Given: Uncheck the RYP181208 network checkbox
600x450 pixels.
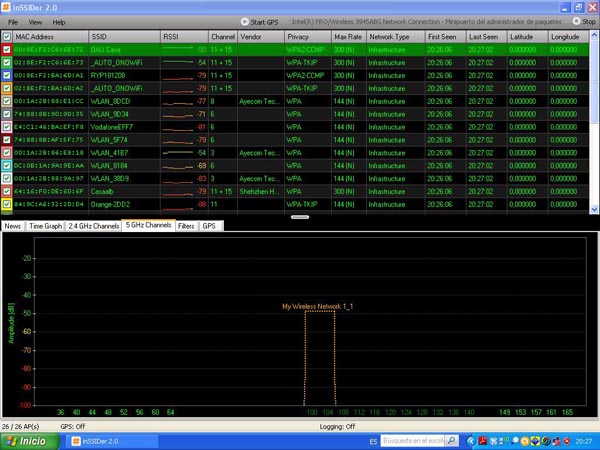Looking at the screenshot, I should tap(7, 75).
